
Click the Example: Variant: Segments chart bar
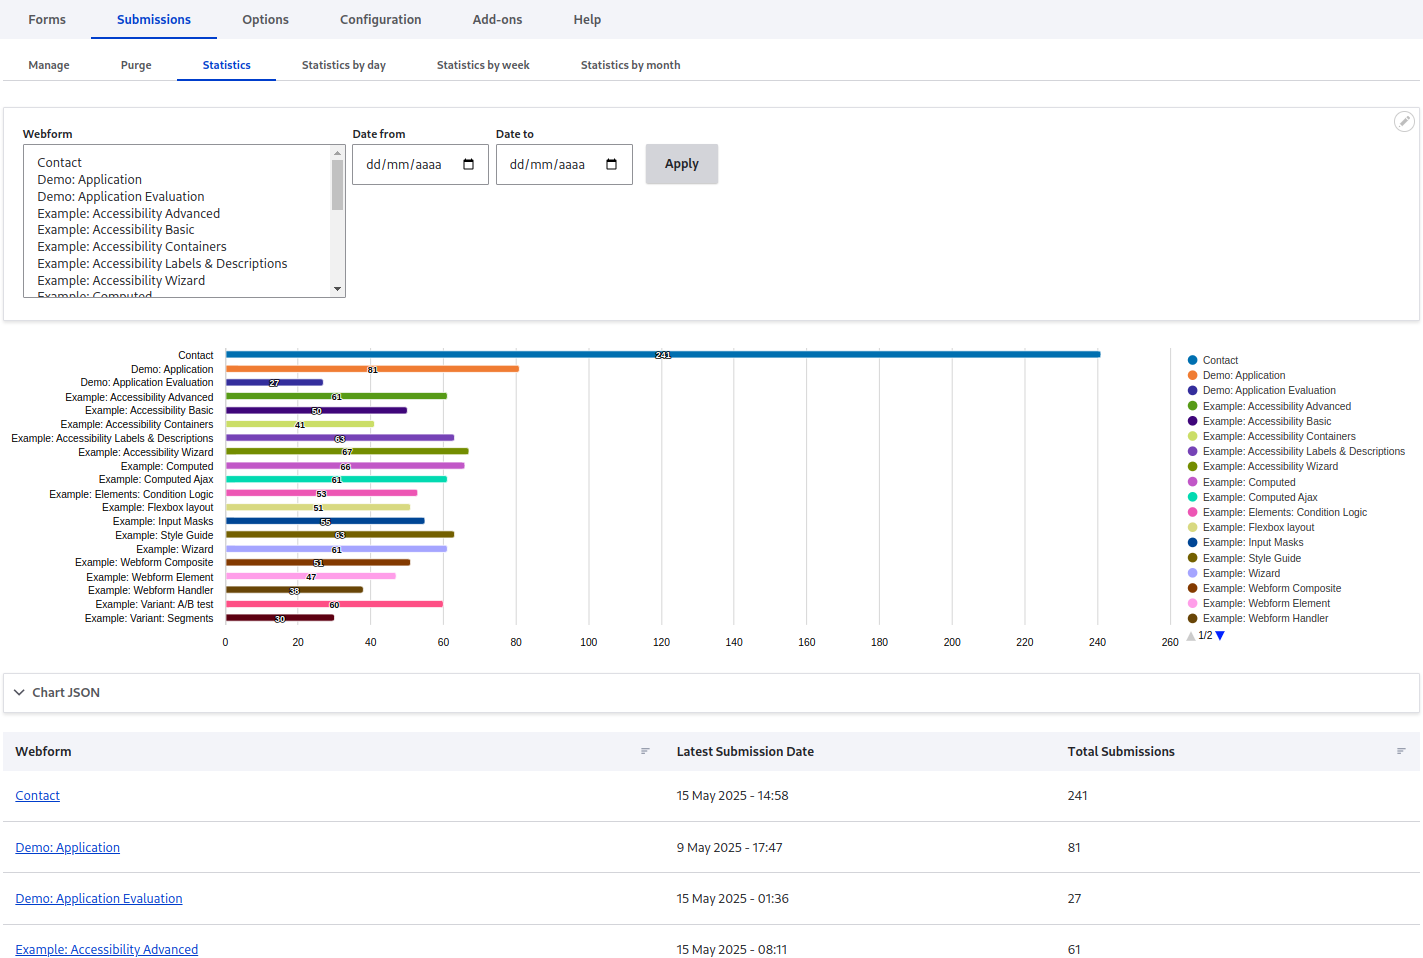(x=280, y=618)
